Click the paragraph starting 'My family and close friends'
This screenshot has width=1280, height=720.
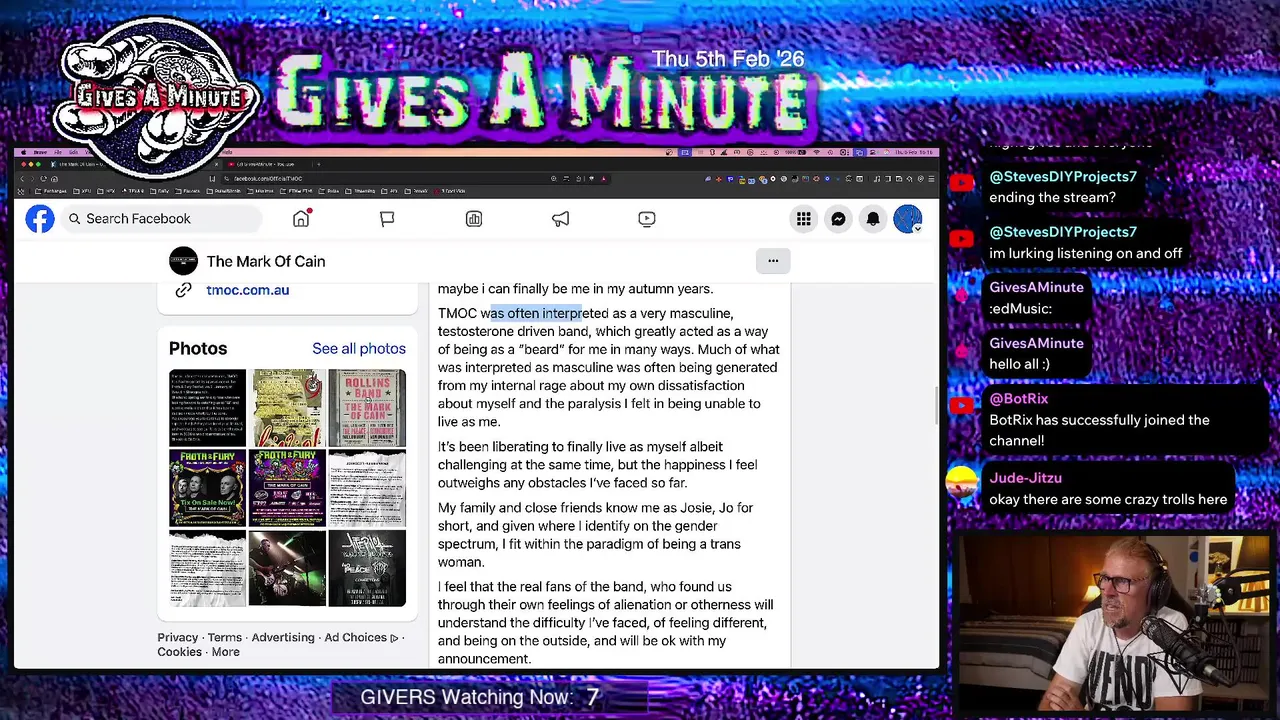[x=595, y=535]
